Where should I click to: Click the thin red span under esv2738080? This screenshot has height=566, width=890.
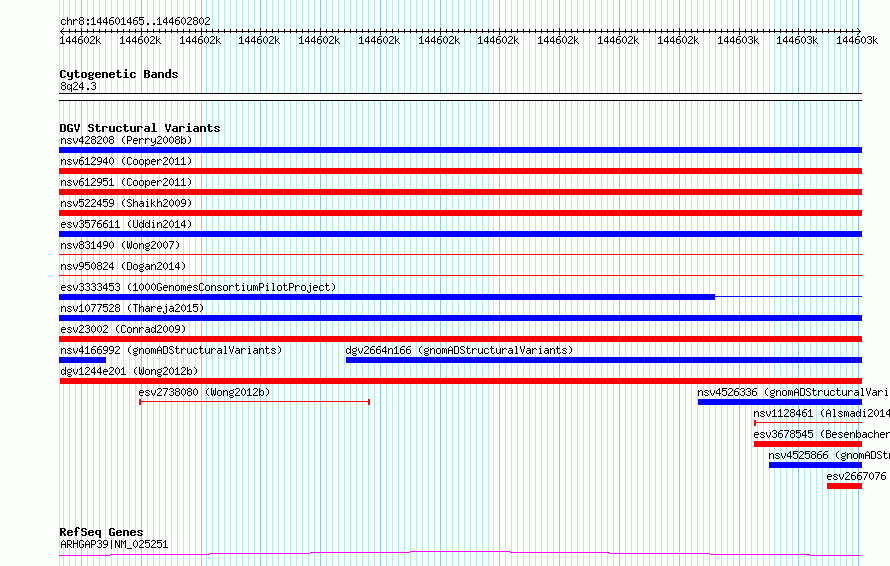coord(255,402)
